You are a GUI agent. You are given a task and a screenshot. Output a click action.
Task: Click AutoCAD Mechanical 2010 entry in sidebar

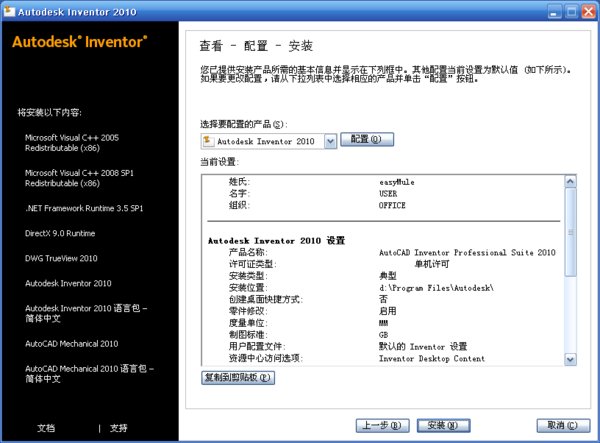point(72,344)
